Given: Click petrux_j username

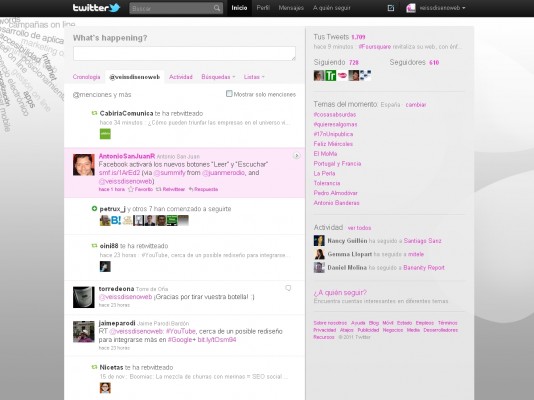Looking at the screenshot, I should tap(112, 209).
